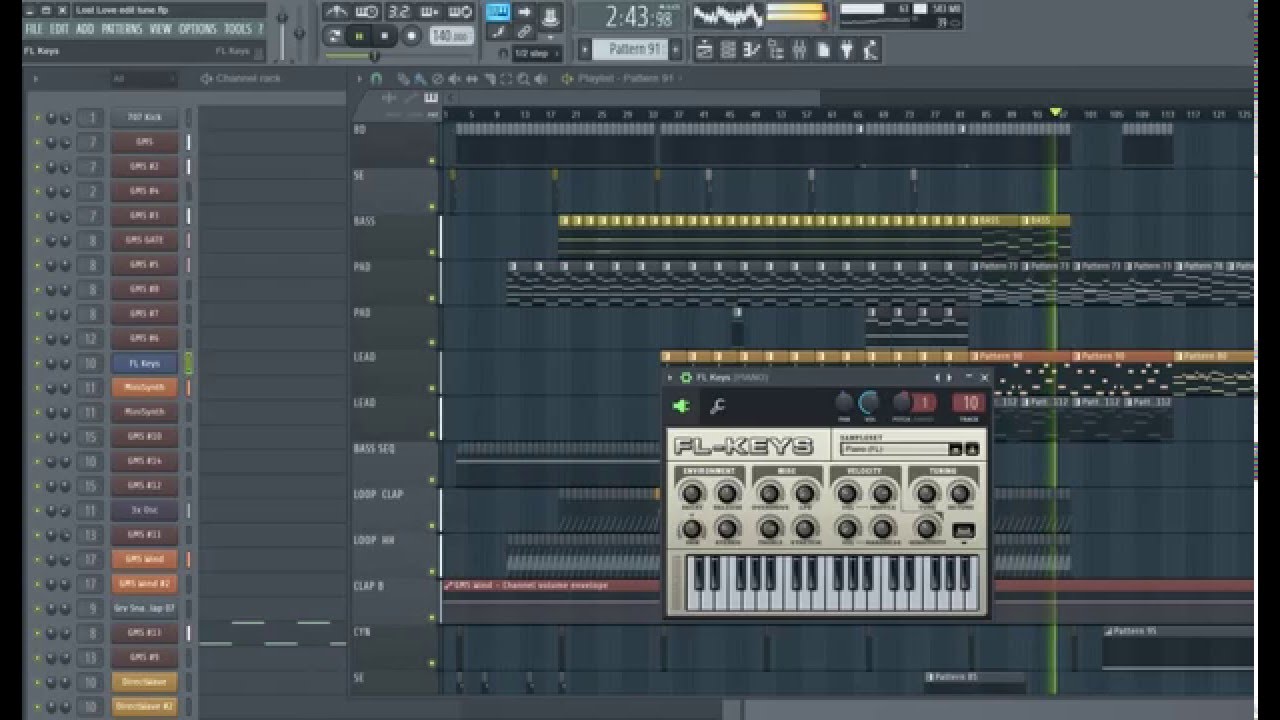Click the arrow after the Pattern 91 selector
This screenshot has height=720, width=1280.
pos(676,49)
